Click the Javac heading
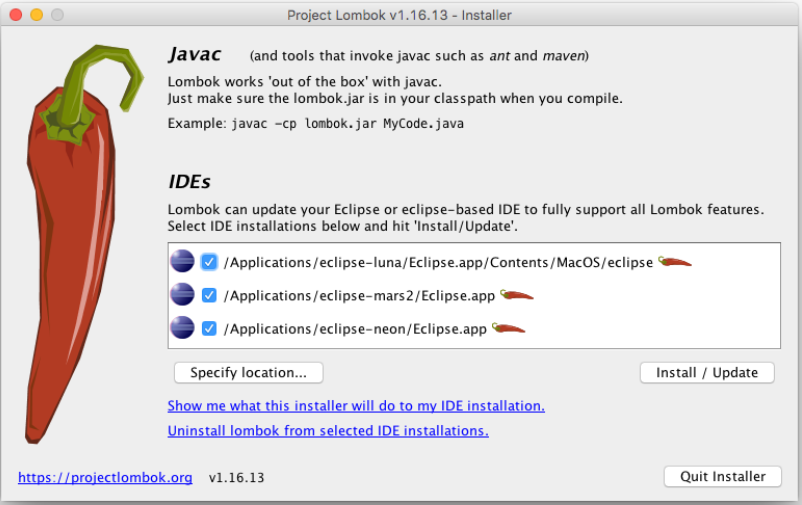Image resolution: width=802 pixels, height=505 pixels. click(195, 54)
